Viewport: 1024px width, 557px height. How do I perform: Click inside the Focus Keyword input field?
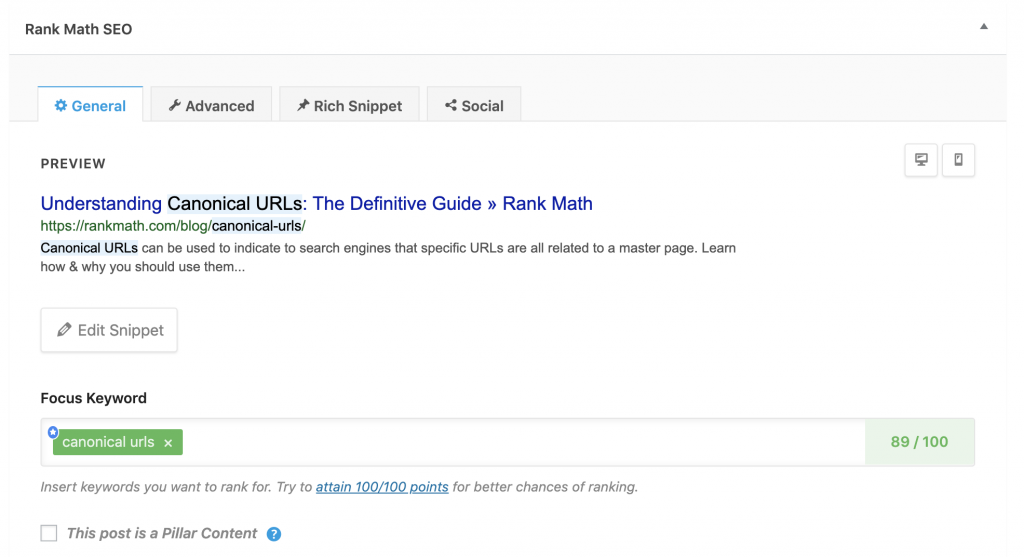tap(522, 442)
